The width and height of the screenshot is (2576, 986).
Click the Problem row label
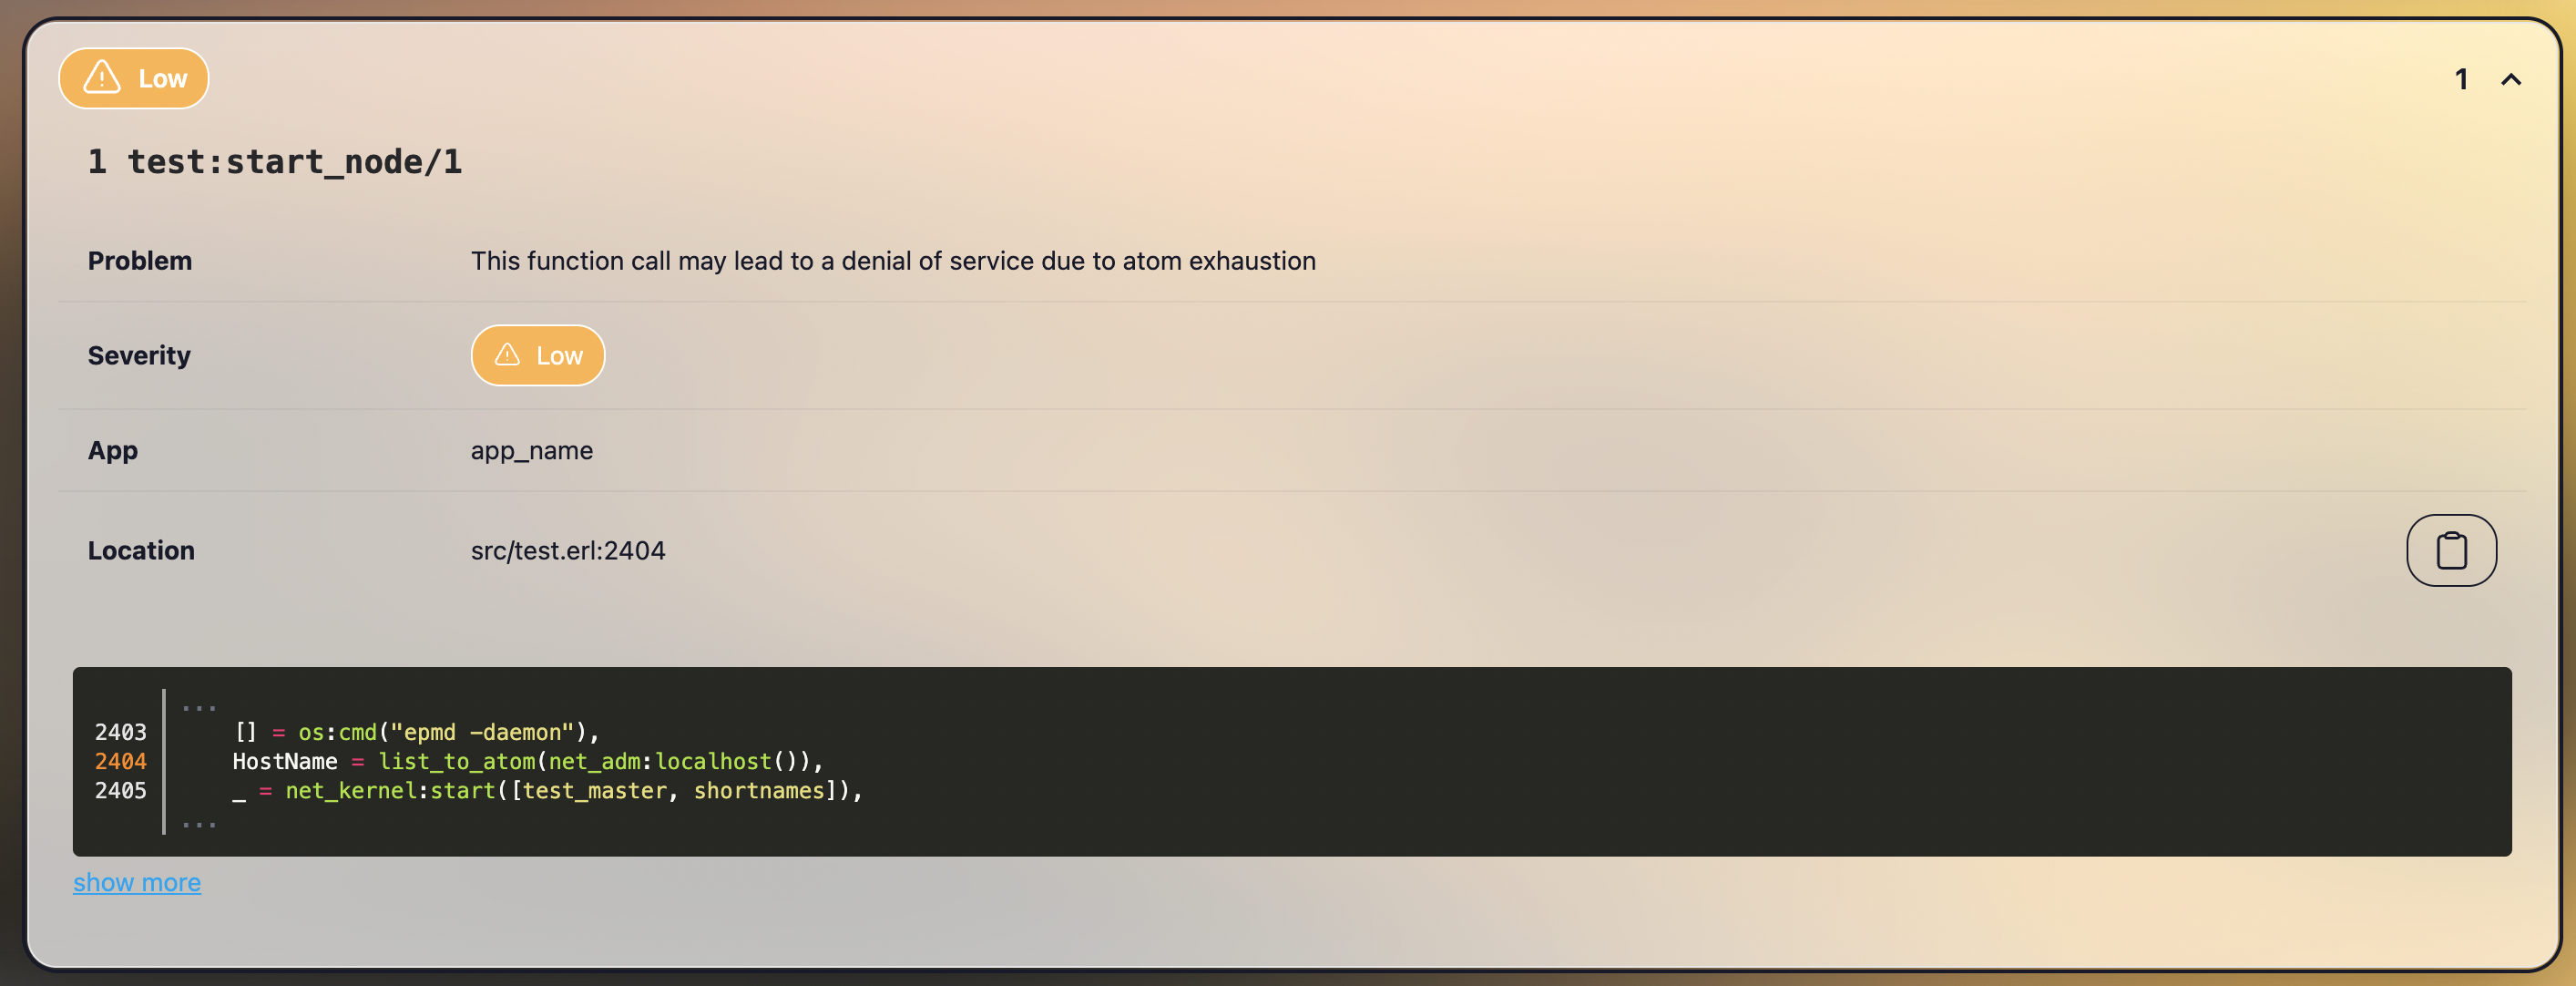140,261
